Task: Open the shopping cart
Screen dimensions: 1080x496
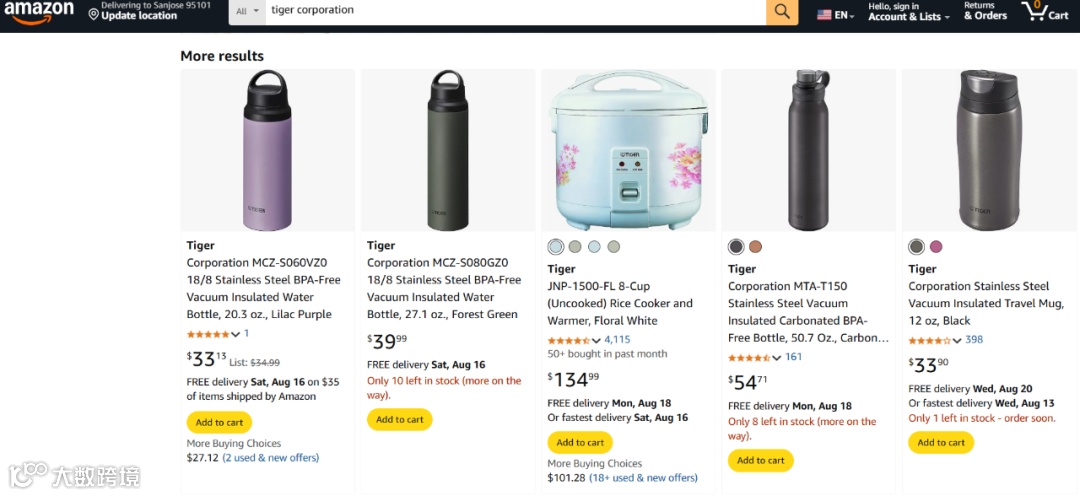Action: [1045, 11]
